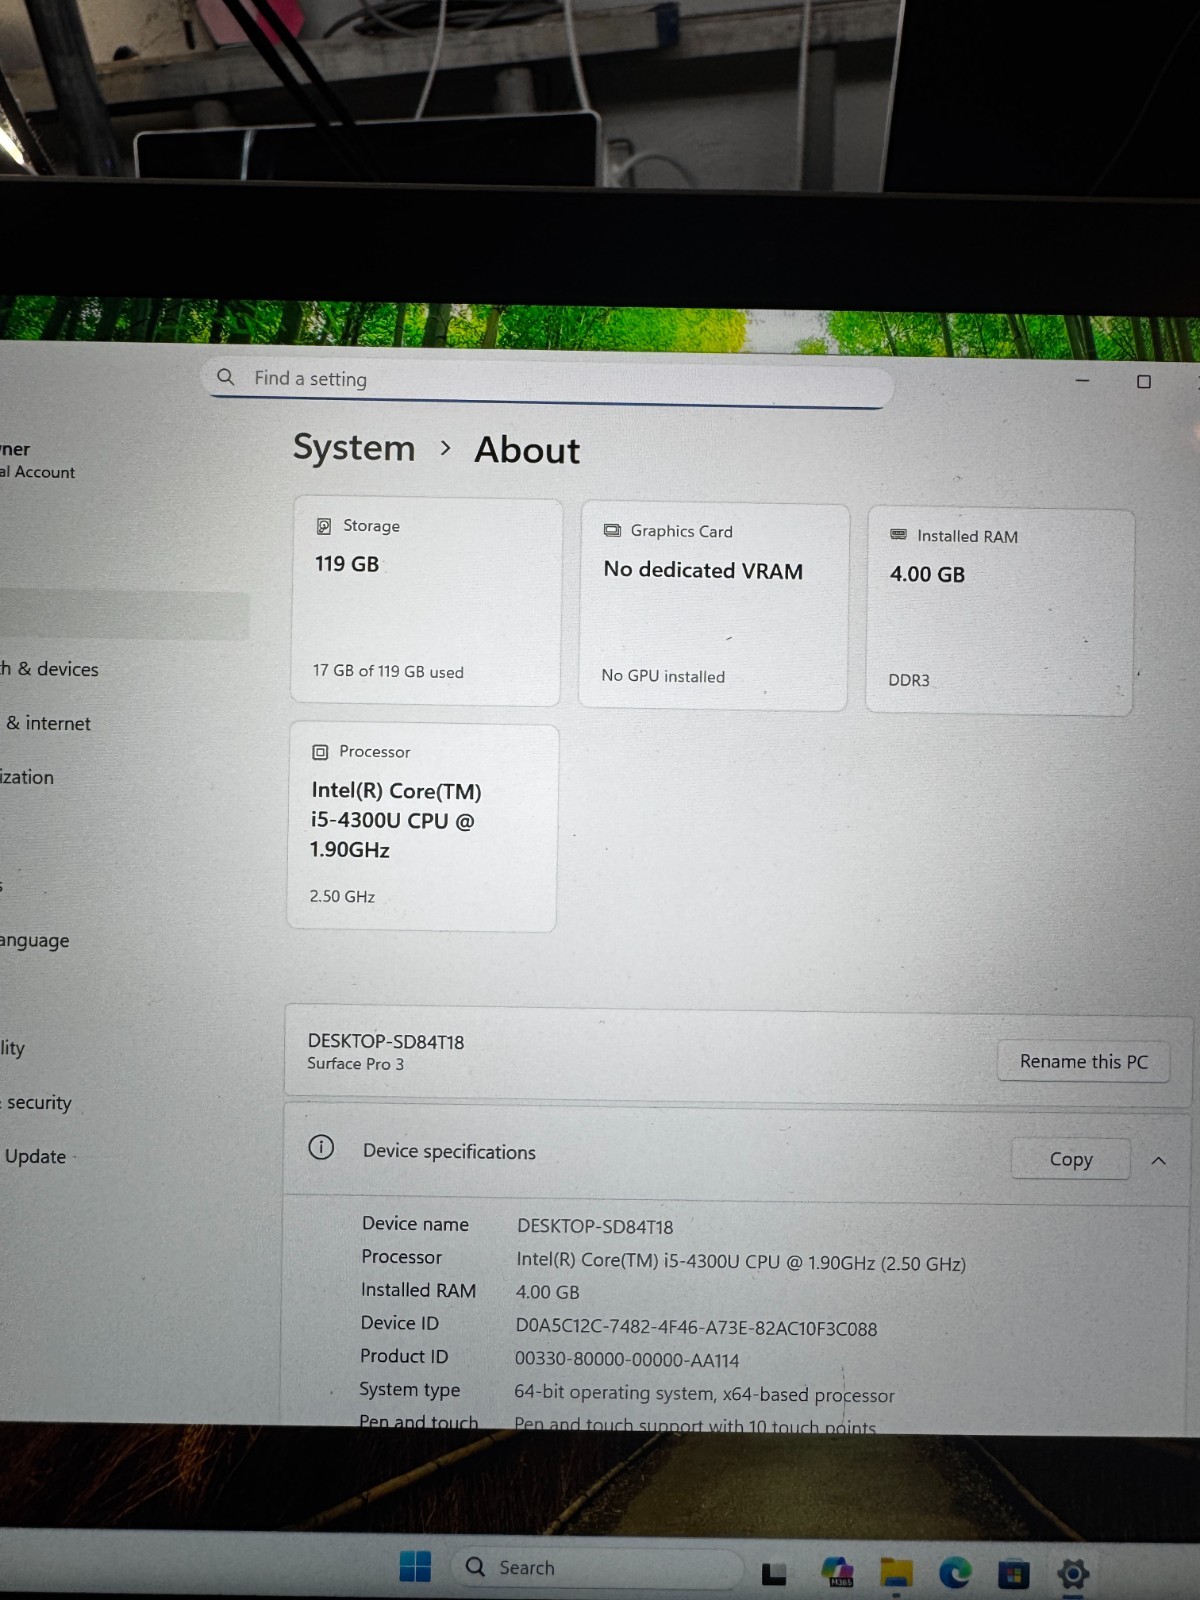Screen dimensions: 1200x1600
Task: Click the Graphics Card icon
Action: (x=612, y=531)
